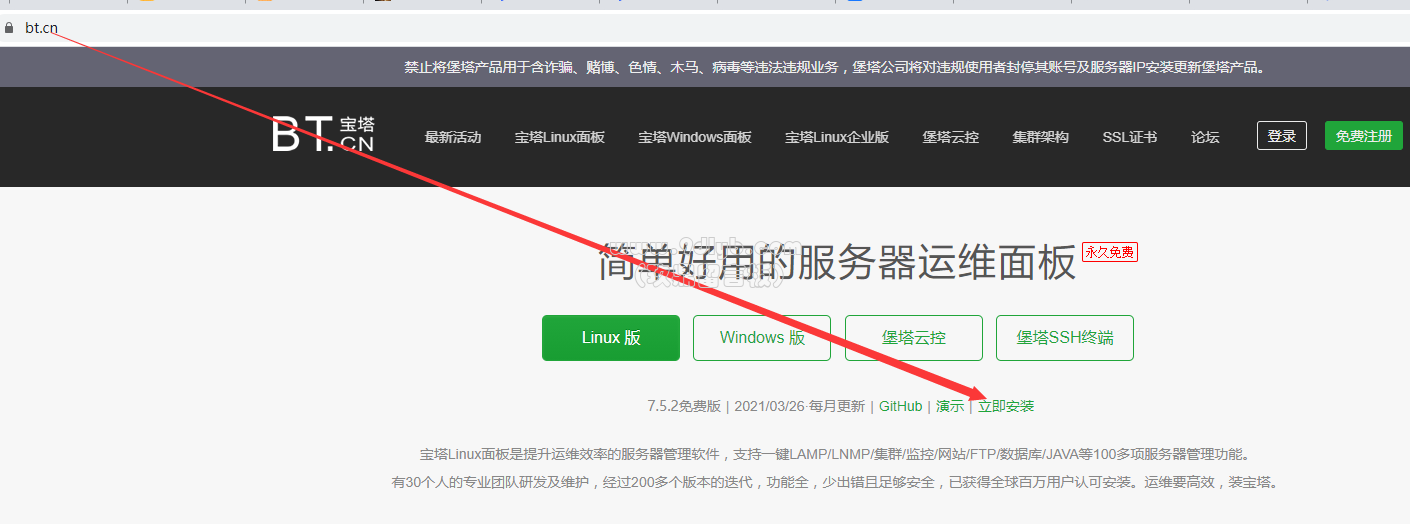Go to 宝塔Linux面板 page
The height and width of the screenshot is (524, 1410).
[x=560, y=137]
